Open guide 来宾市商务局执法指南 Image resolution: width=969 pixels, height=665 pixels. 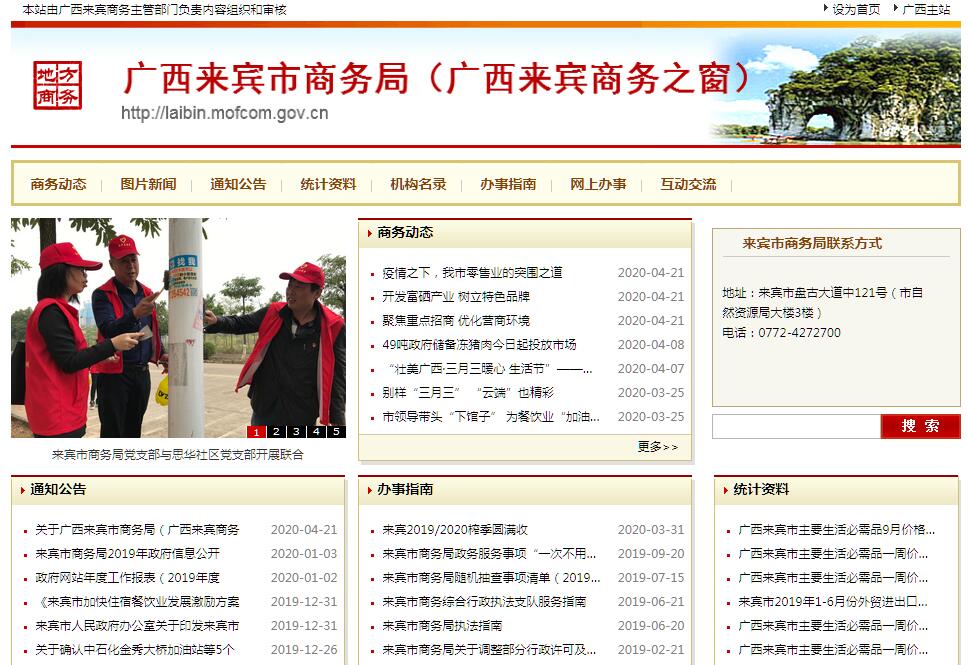[442, 625]
